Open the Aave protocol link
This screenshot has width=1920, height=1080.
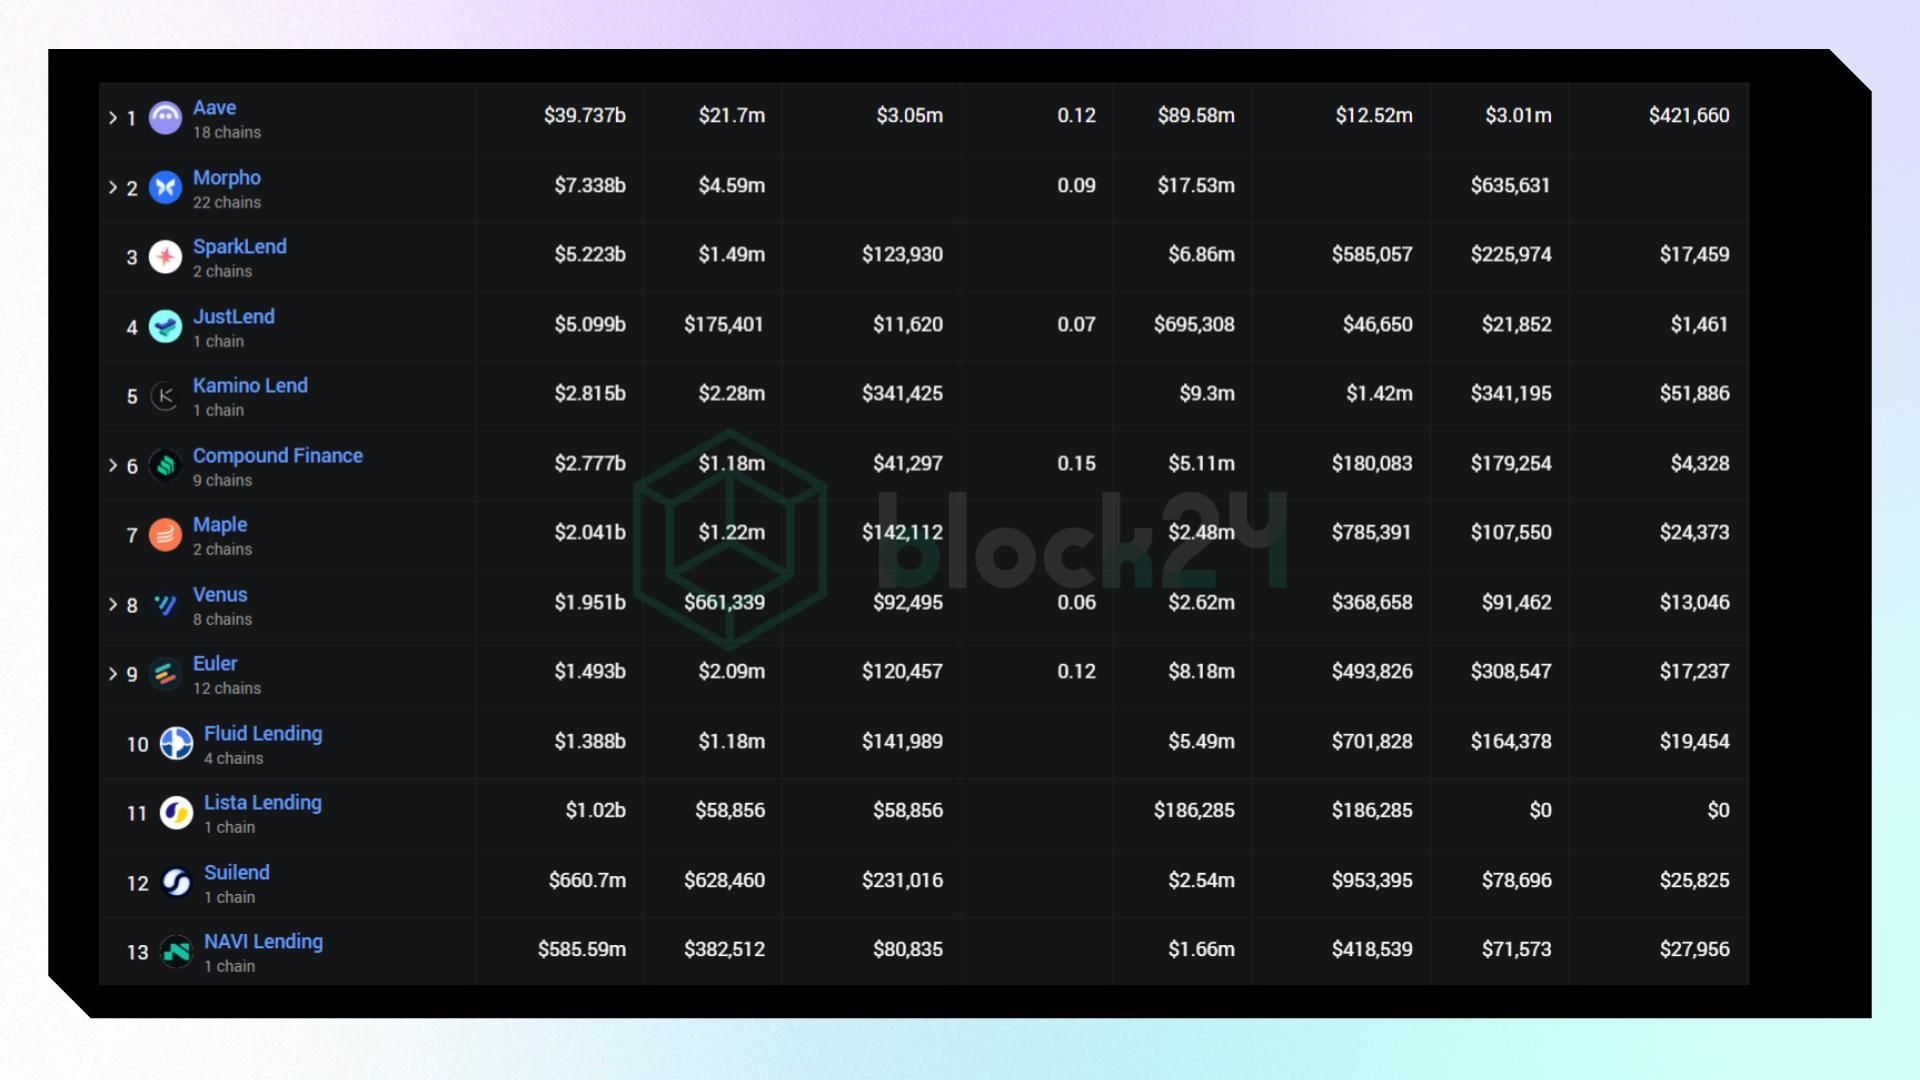(x=214, y=108)
